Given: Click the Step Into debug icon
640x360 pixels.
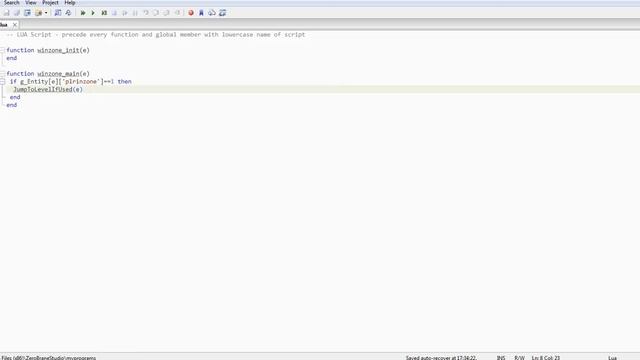Looking at the screenshot, I should tap(146, 13).
